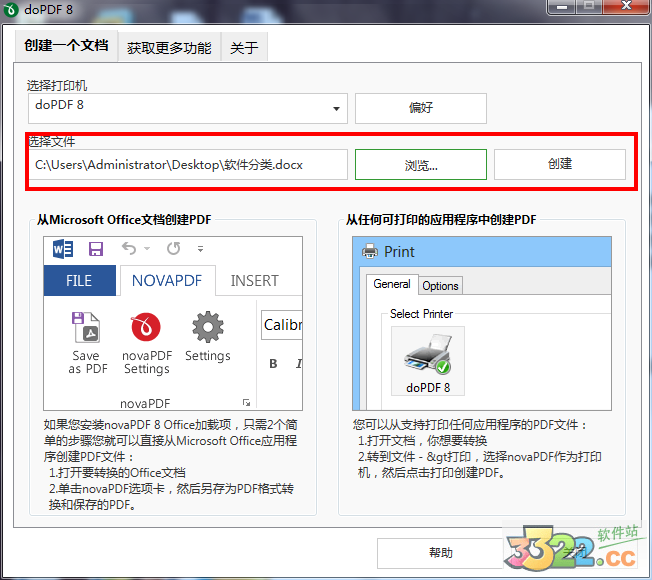Close the doPDF 8 window
This screenshot has width=652, height=580.
pyautogui.click(x=626, y=6)
